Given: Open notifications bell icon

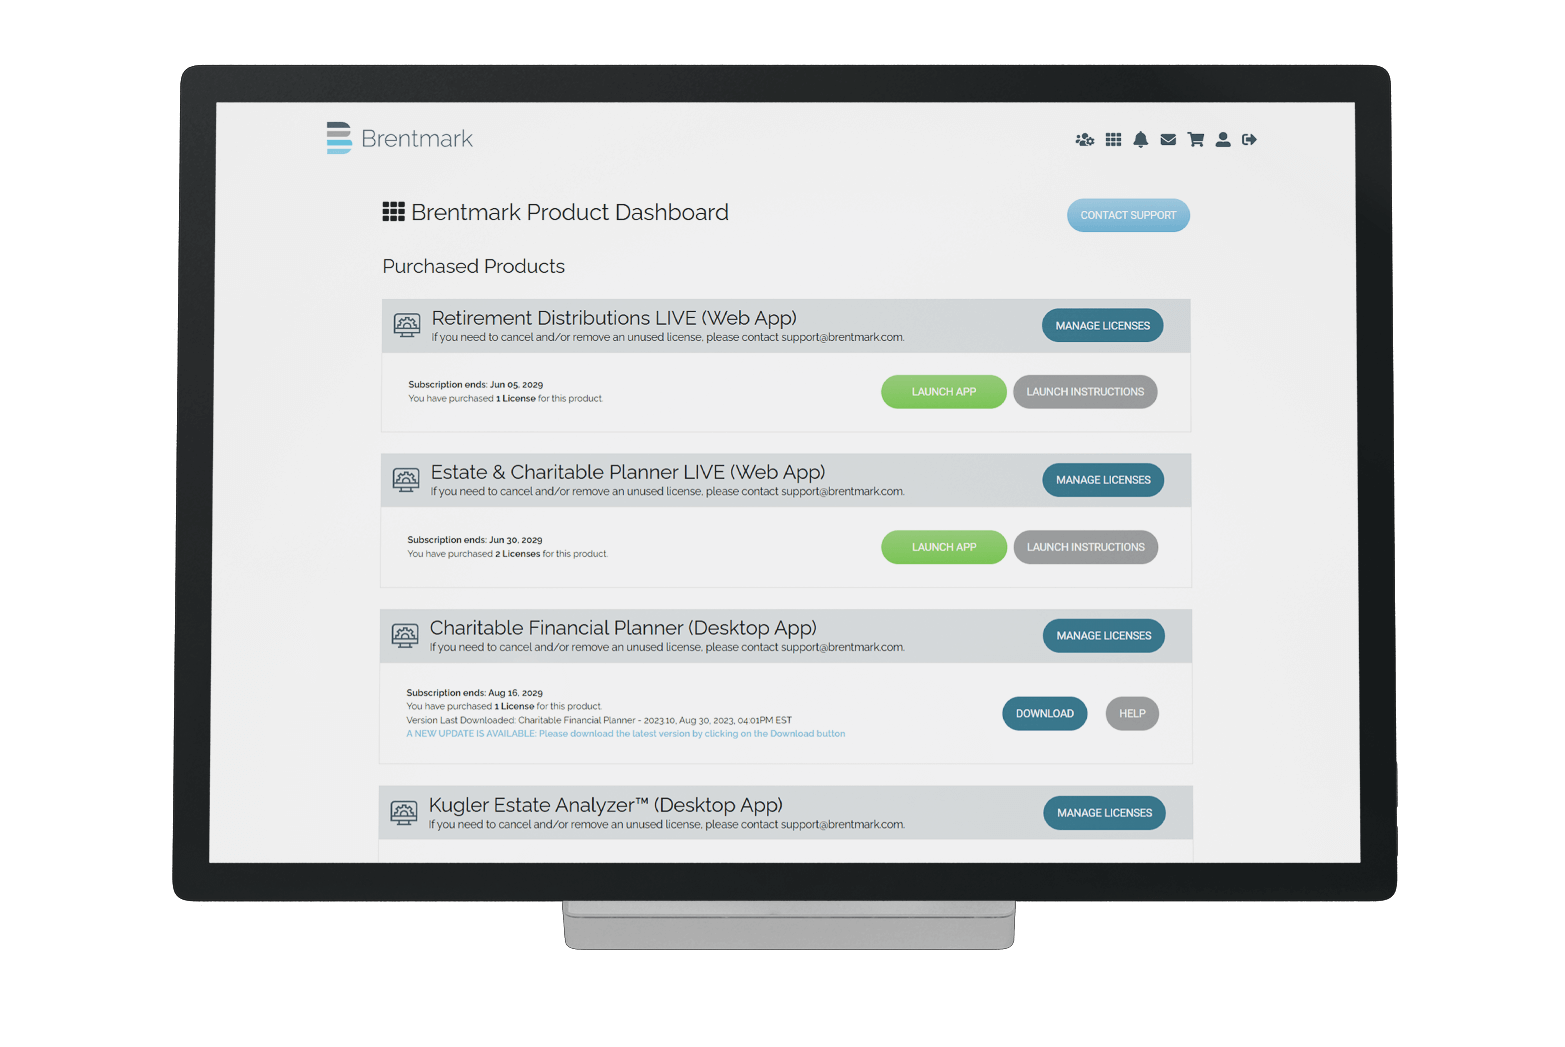Looking at the screenshot, I should coord(1141,140).
